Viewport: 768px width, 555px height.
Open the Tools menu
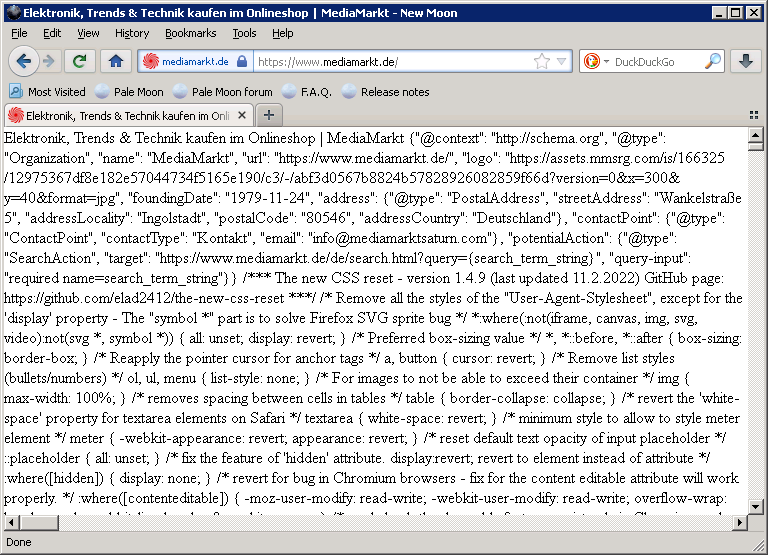[x=244, y=33]
